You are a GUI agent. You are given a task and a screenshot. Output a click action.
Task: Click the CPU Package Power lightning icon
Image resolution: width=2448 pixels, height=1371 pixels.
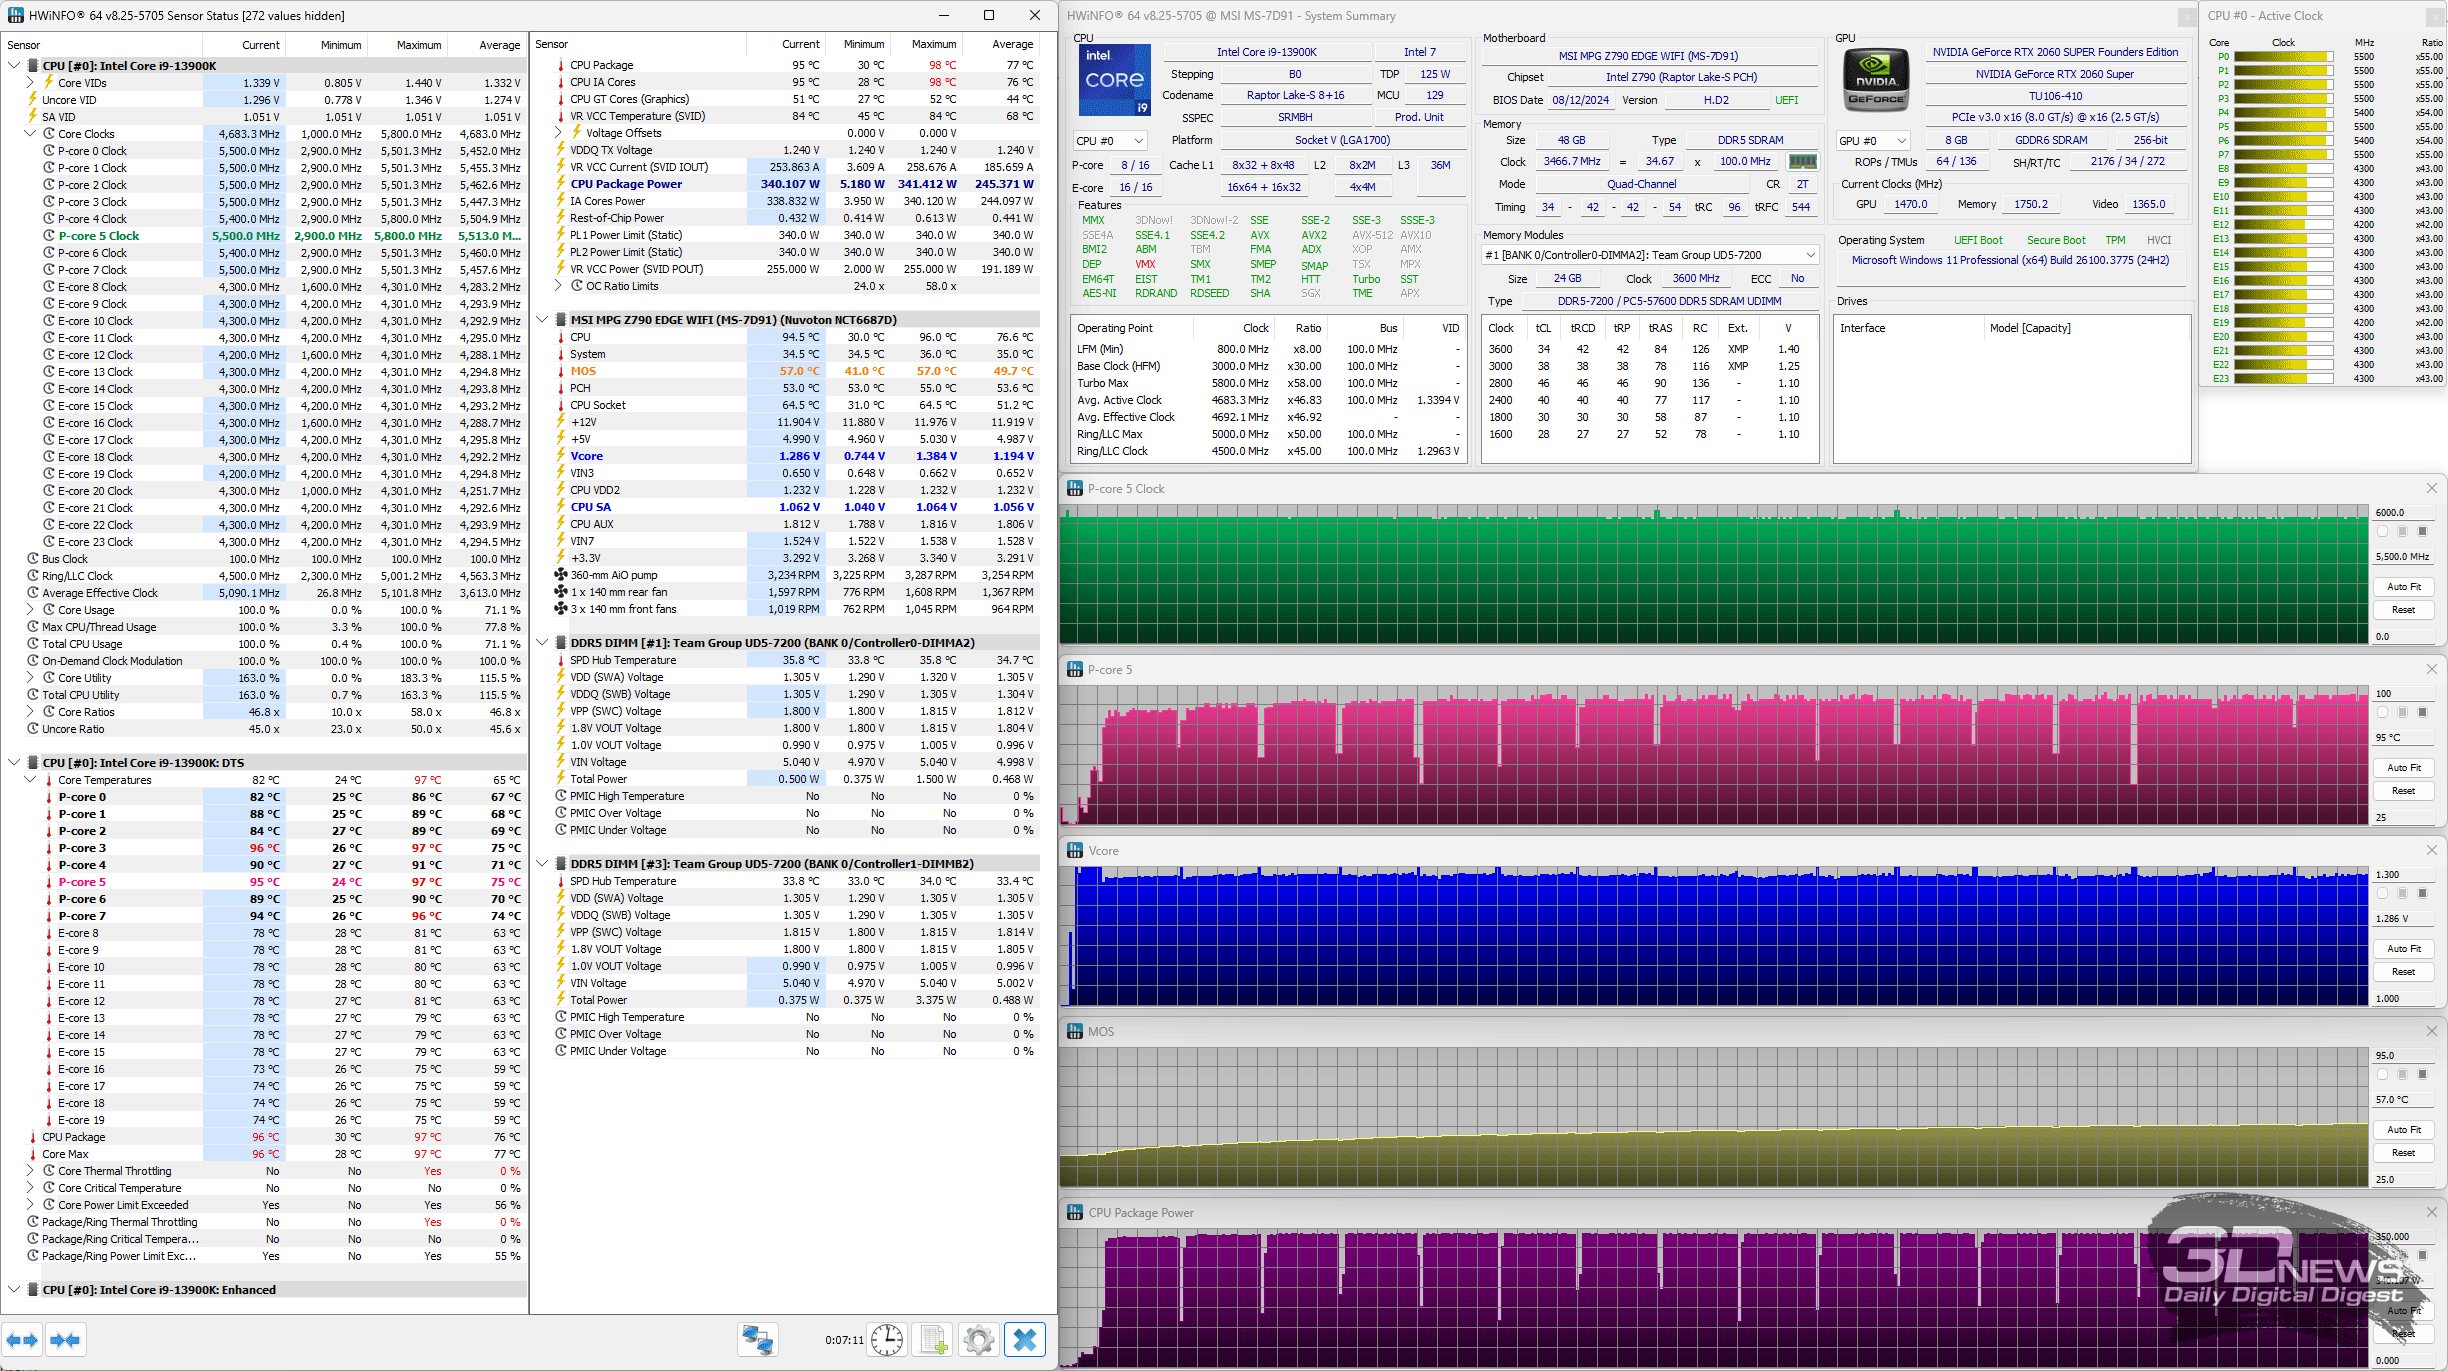pos(561,184)
